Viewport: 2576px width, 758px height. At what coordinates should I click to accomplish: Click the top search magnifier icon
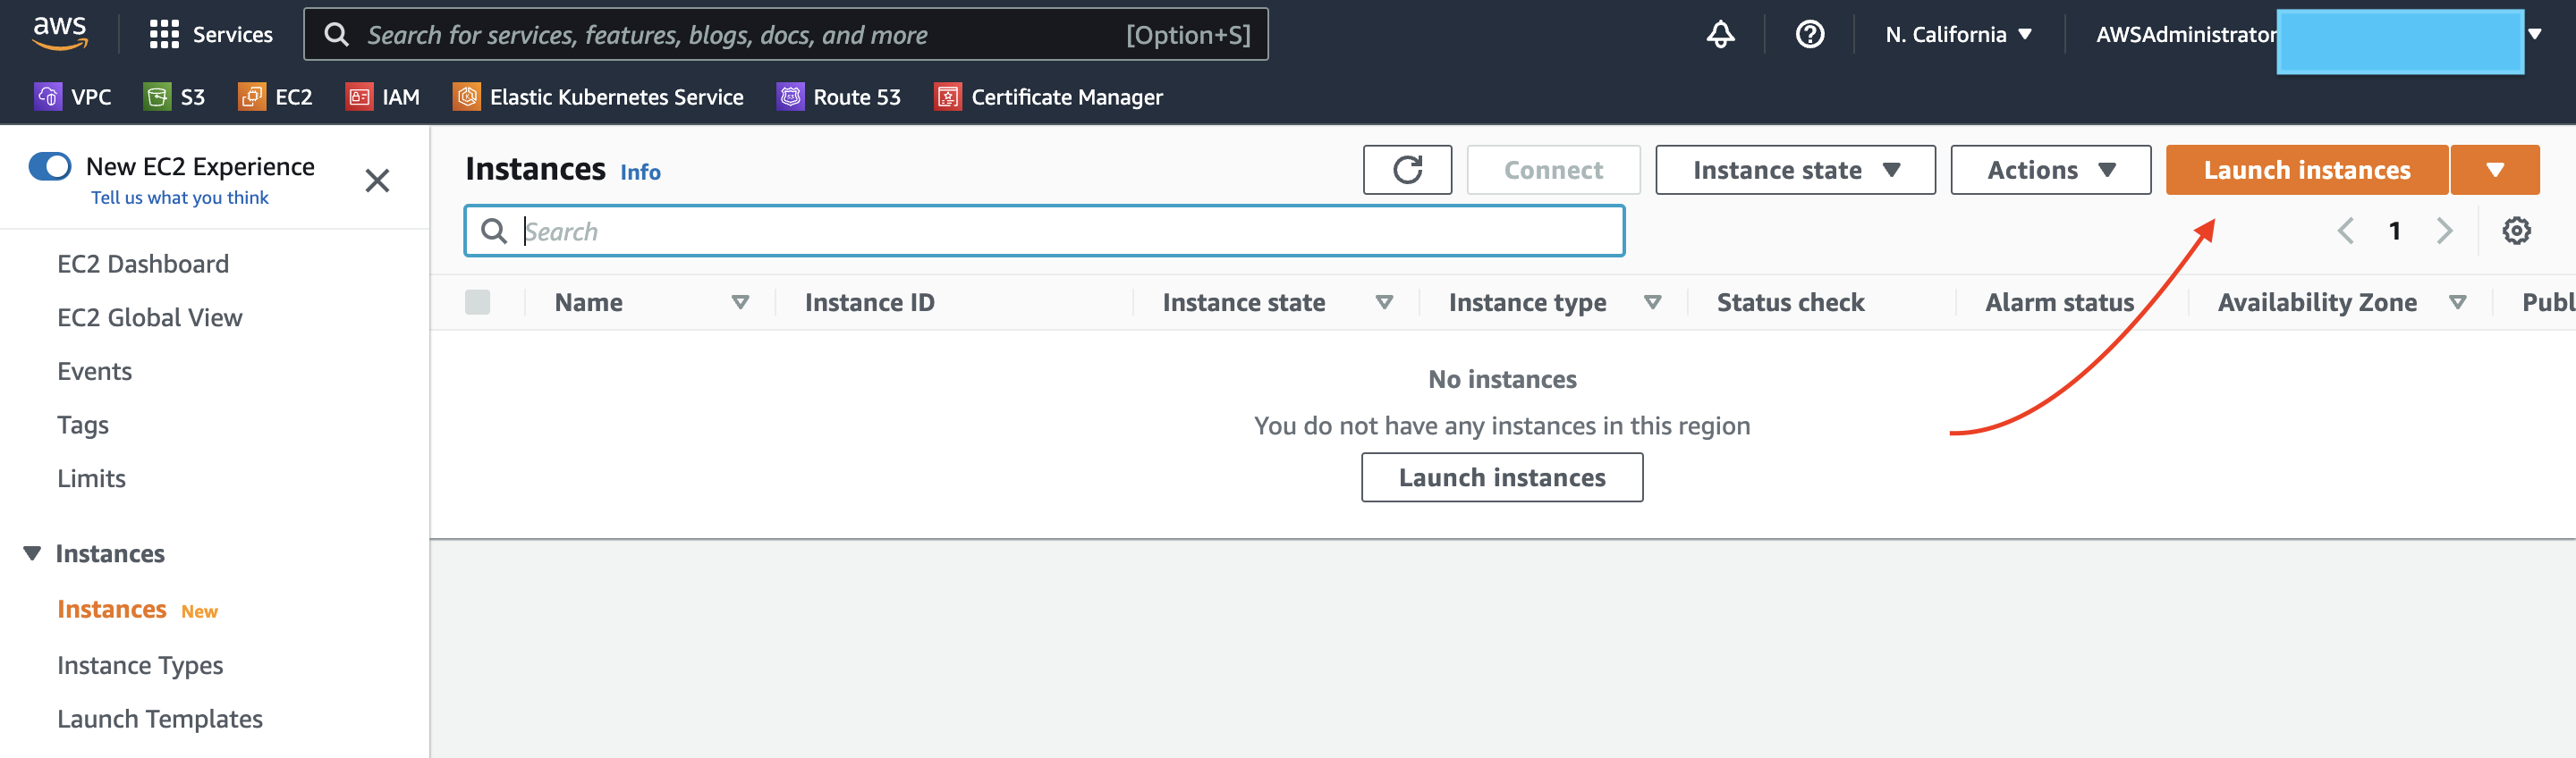337,34
